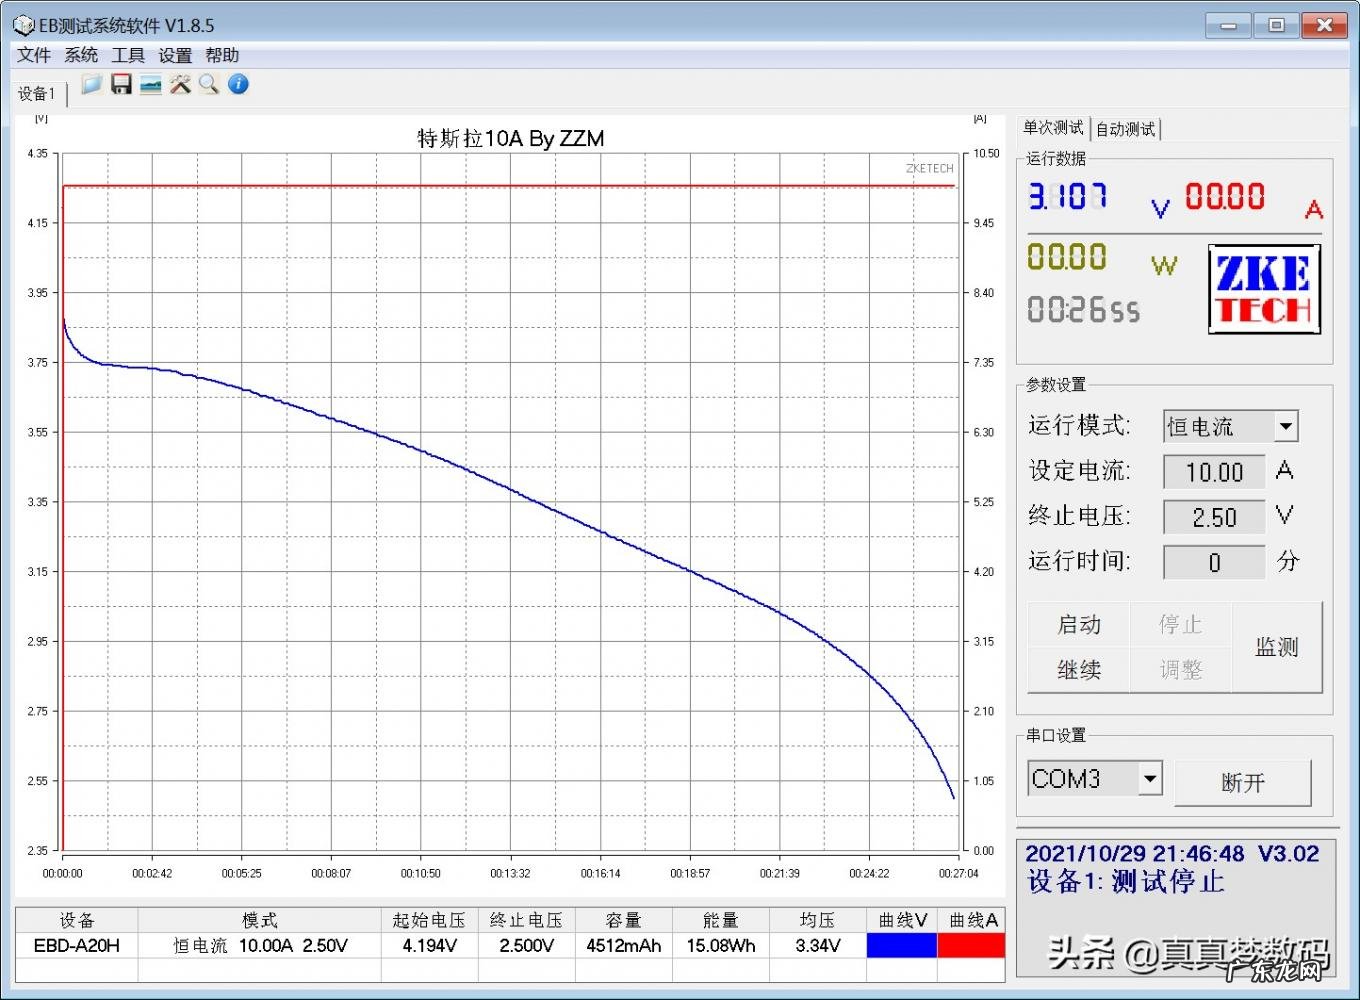The image size is (1360, 1000).
Task: Open the hammer and wrench tools icon
Action: (x=180, y=85)
